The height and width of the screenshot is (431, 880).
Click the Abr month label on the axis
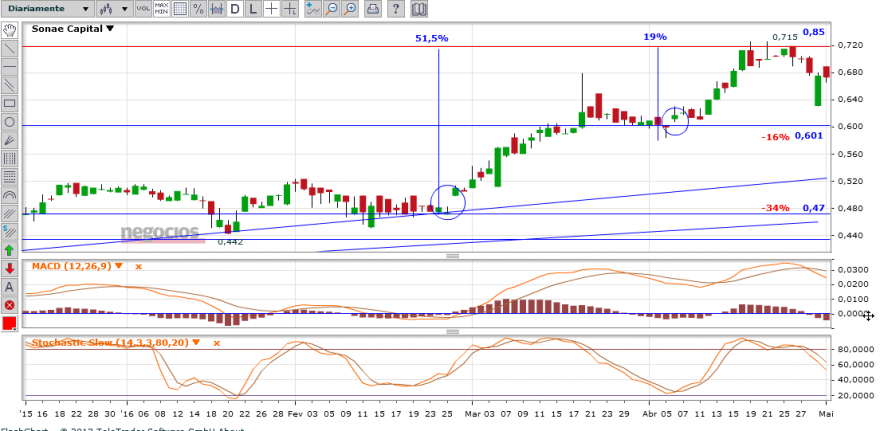point(650,414)
